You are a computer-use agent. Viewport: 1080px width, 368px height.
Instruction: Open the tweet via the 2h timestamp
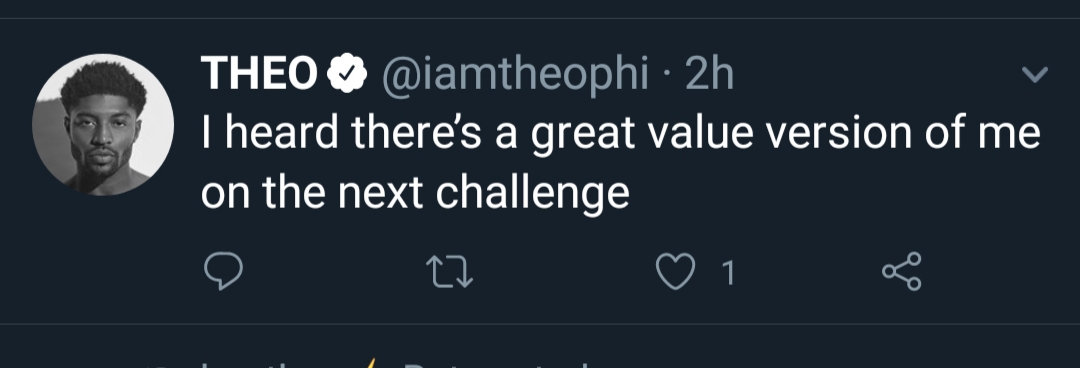709,75
